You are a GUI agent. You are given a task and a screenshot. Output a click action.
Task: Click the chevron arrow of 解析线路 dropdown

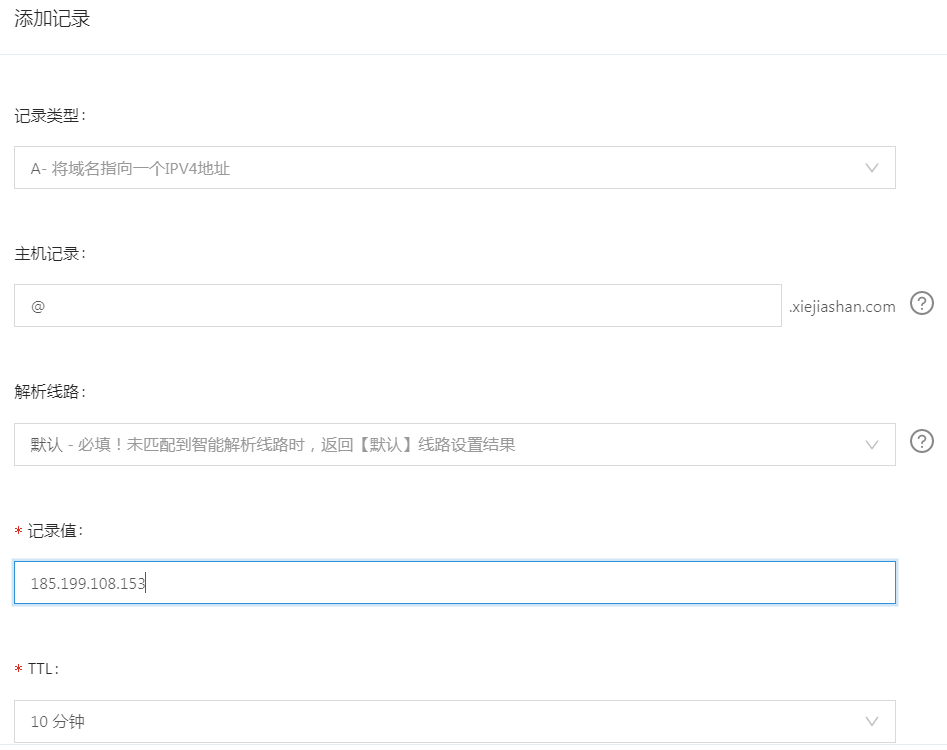[x=872, y=445]
